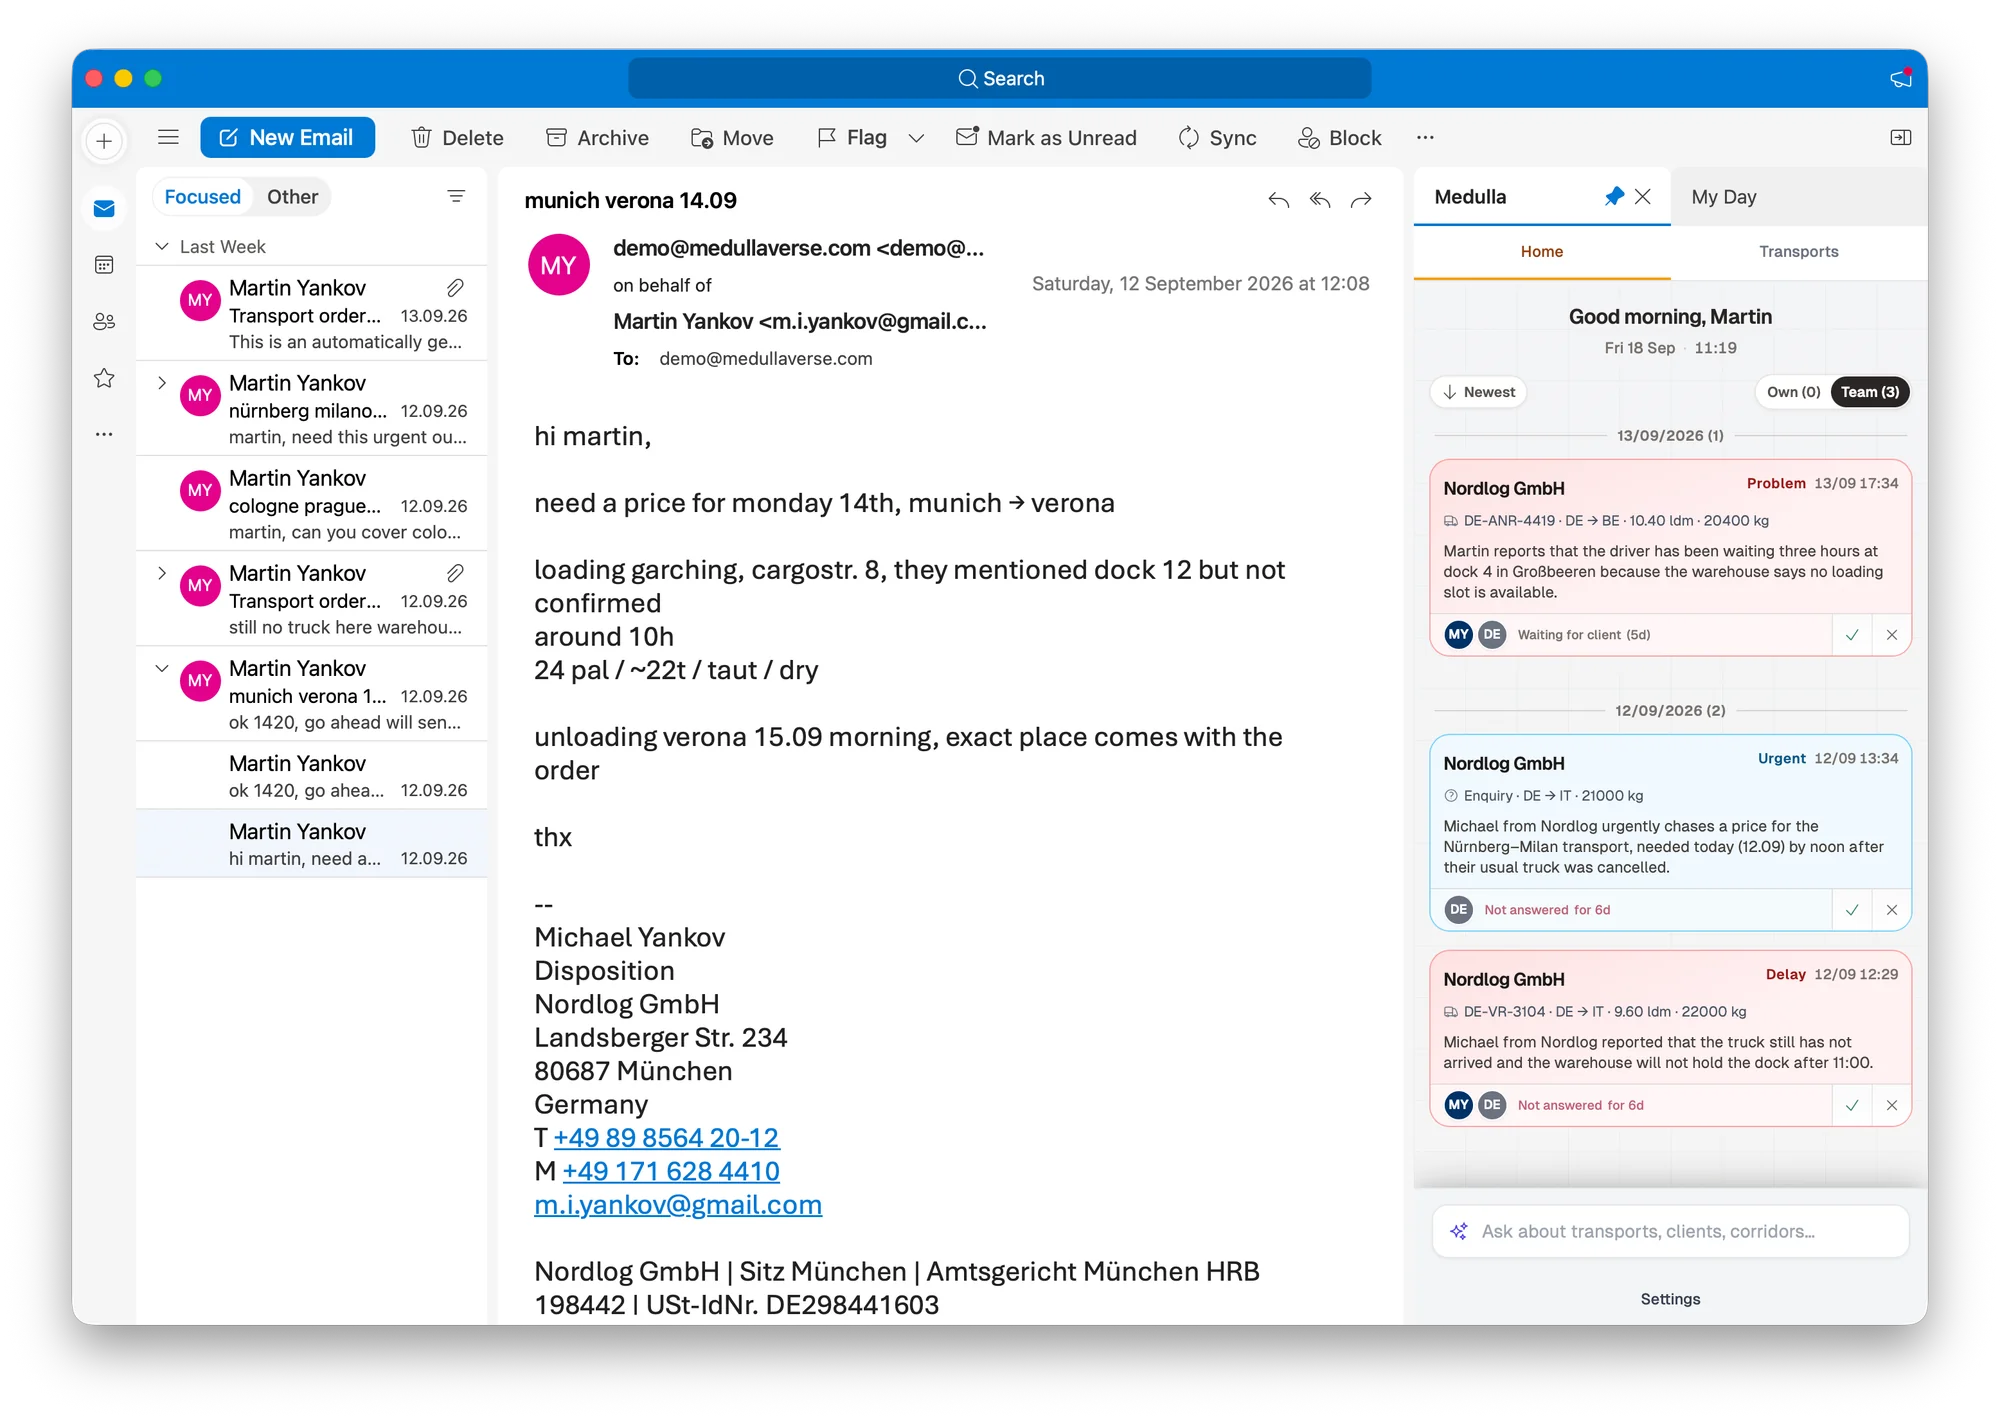Switch to Other inbox
2000x1420 pixels.
pyautogui.click(x=292, y=197)
